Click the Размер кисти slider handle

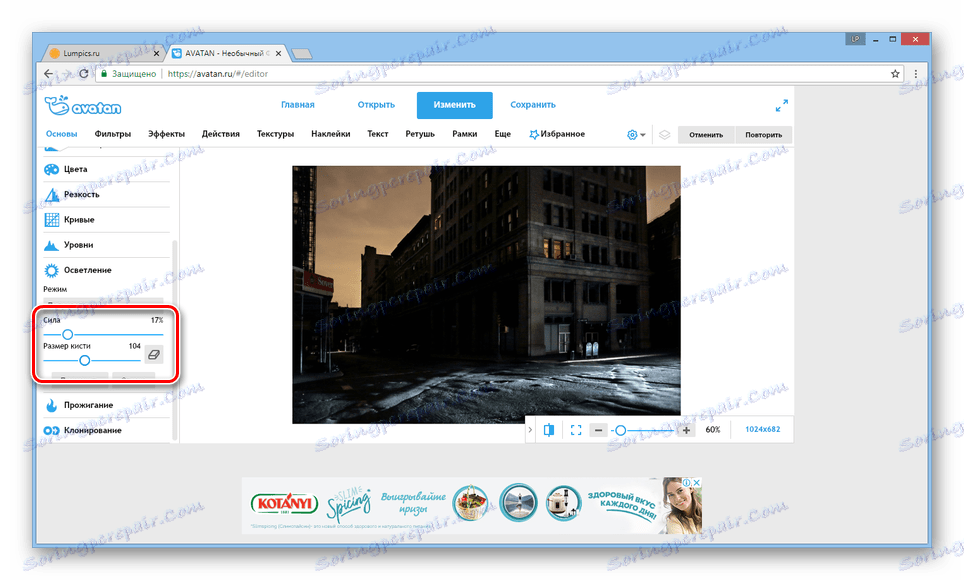[x=85, y=360]
